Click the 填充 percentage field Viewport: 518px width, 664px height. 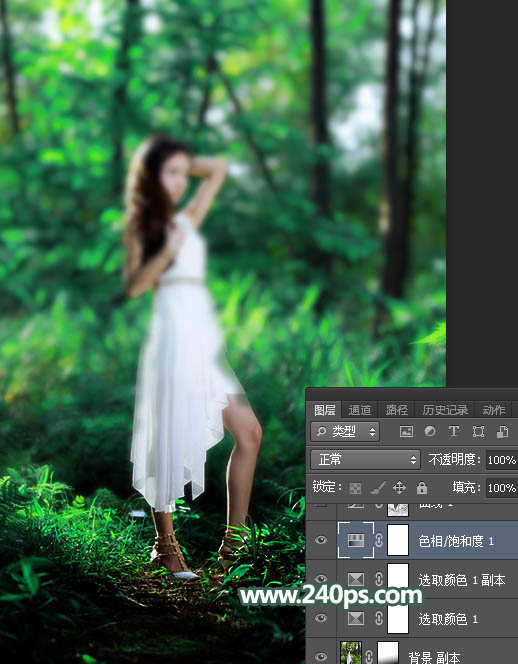point(501,488)
